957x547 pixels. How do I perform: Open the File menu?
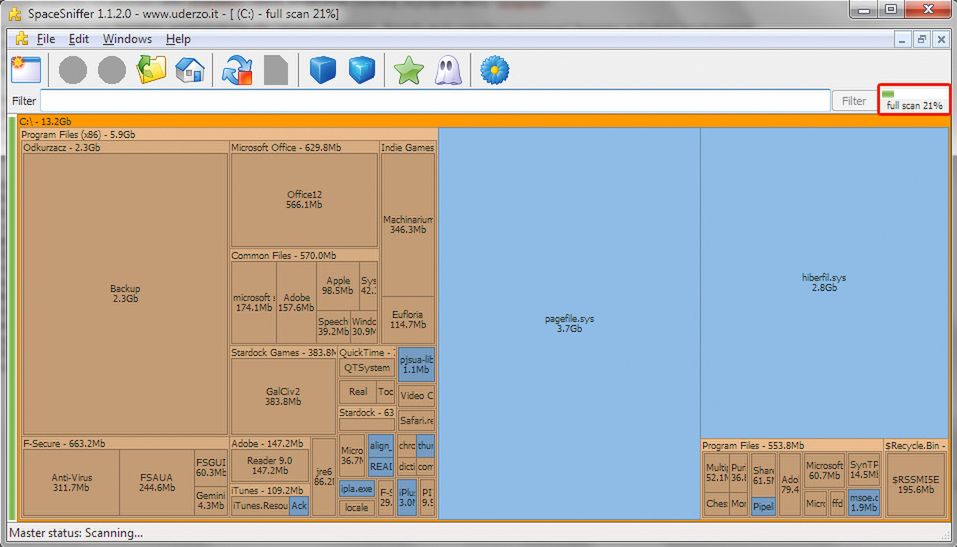tap(46, 38)
